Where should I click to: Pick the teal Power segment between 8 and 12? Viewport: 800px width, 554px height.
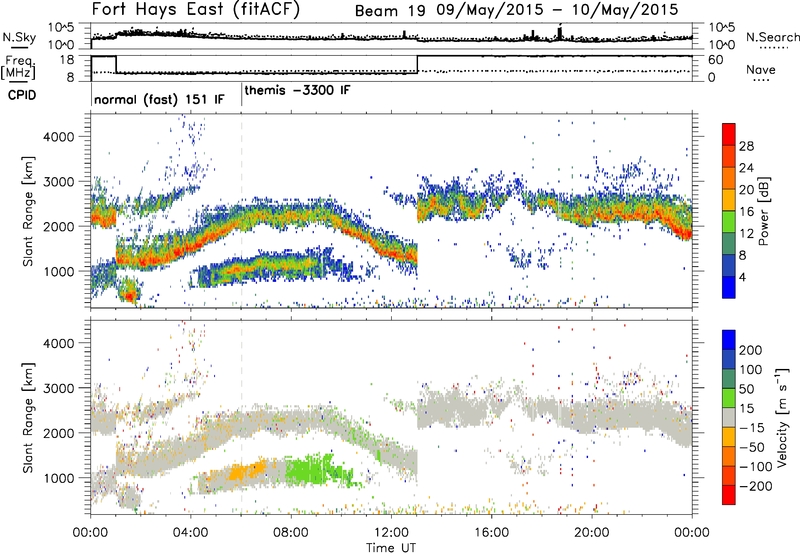tap(729, 243)
